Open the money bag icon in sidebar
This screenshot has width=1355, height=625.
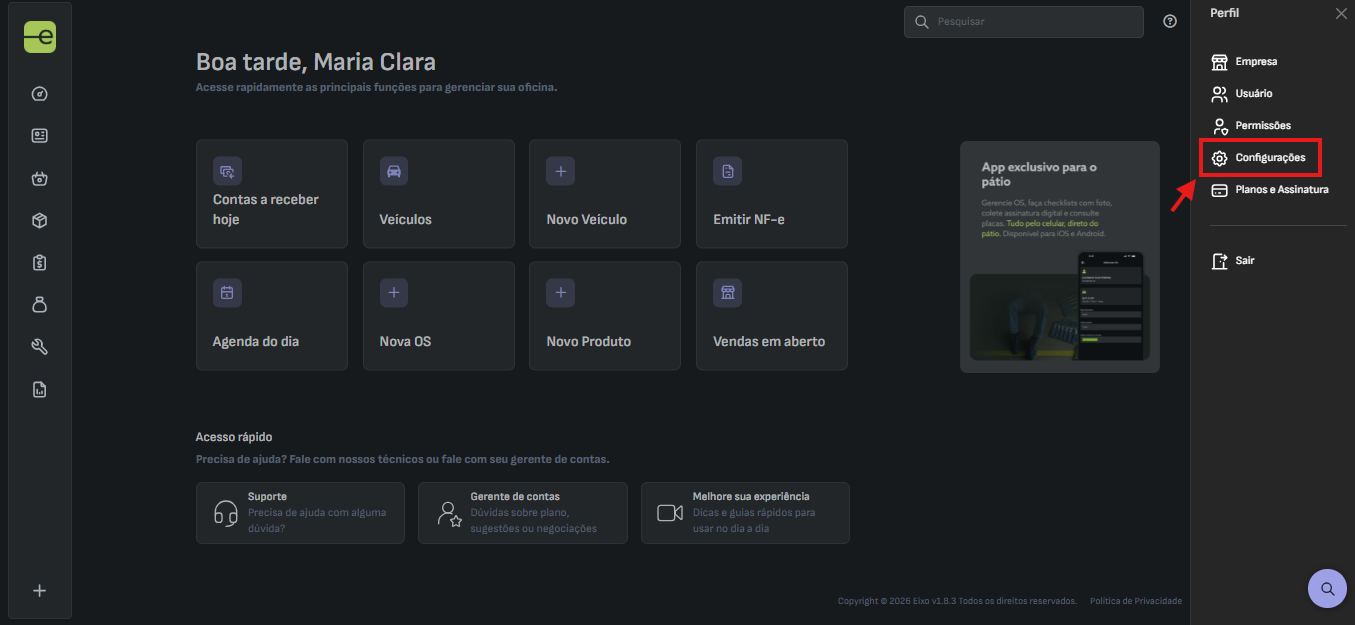40,305
